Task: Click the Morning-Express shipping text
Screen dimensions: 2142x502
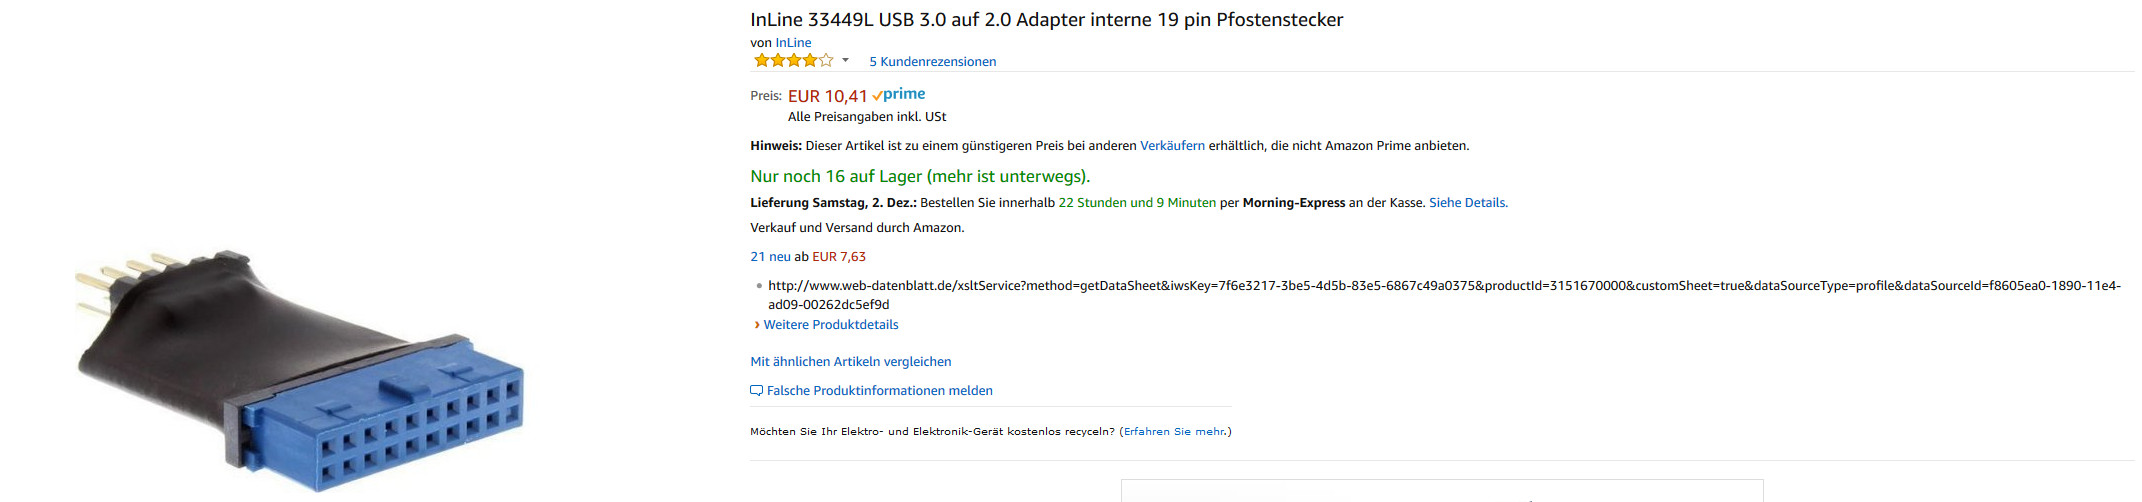Action: (x=1293, y=203)
